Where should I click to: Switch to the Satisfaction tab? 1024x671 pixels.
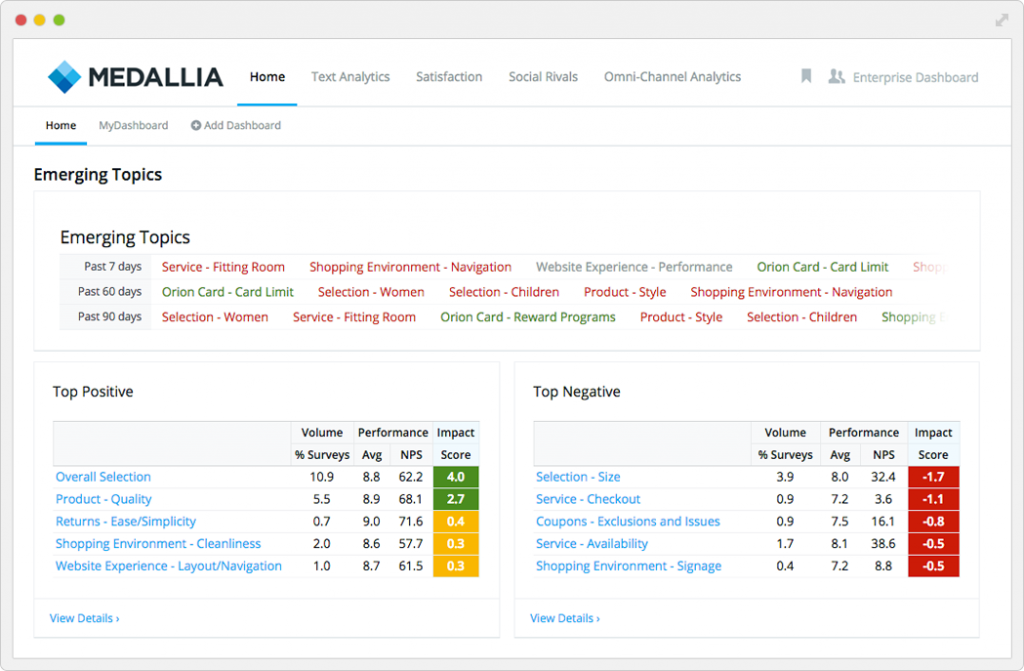pyautogui.click(x=449, y=77)
